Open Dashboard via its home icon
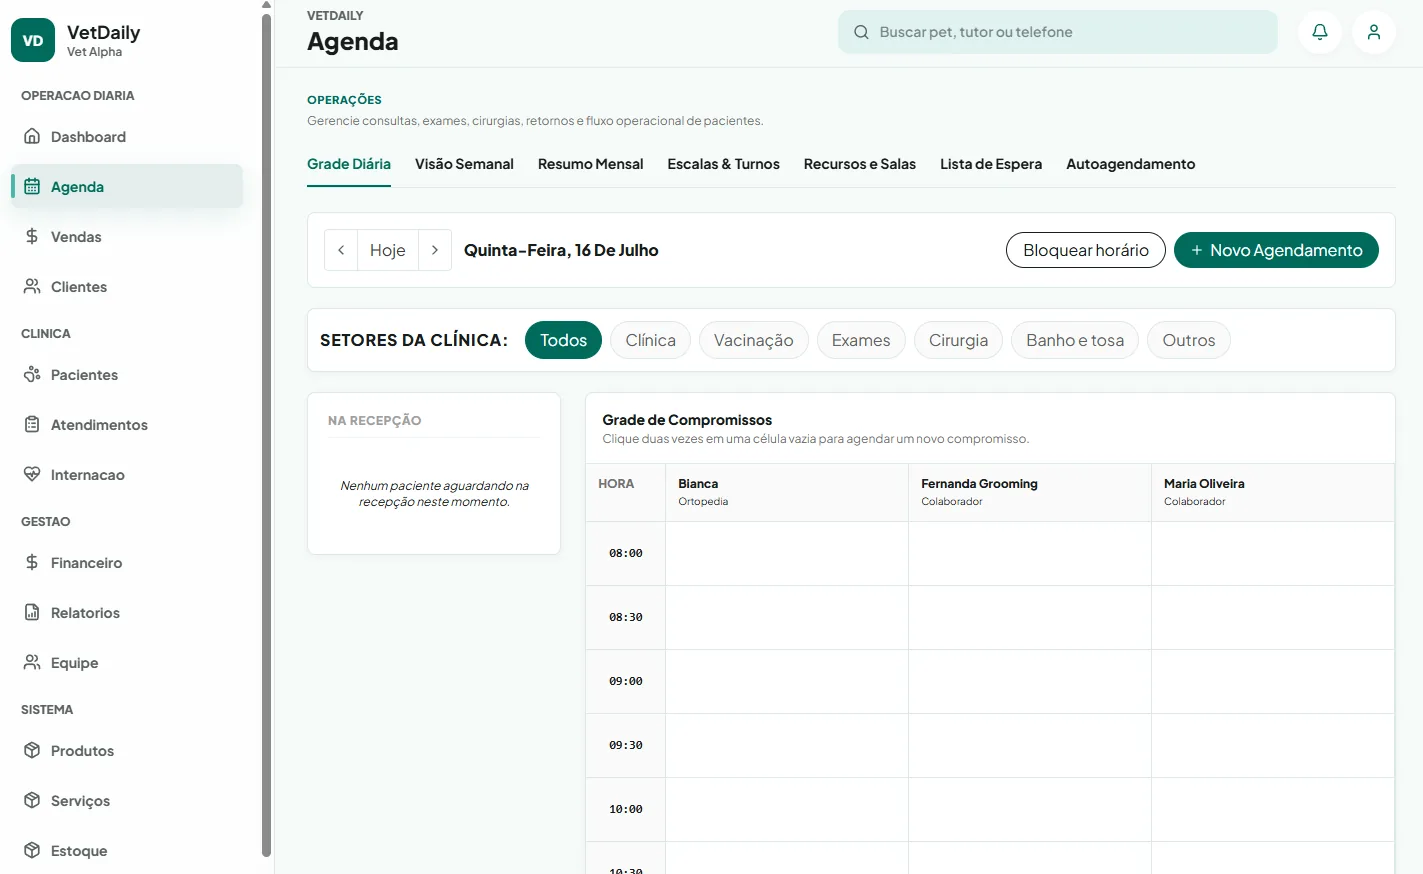Viewport: 1423px width, 874px height. click(32, 136)
